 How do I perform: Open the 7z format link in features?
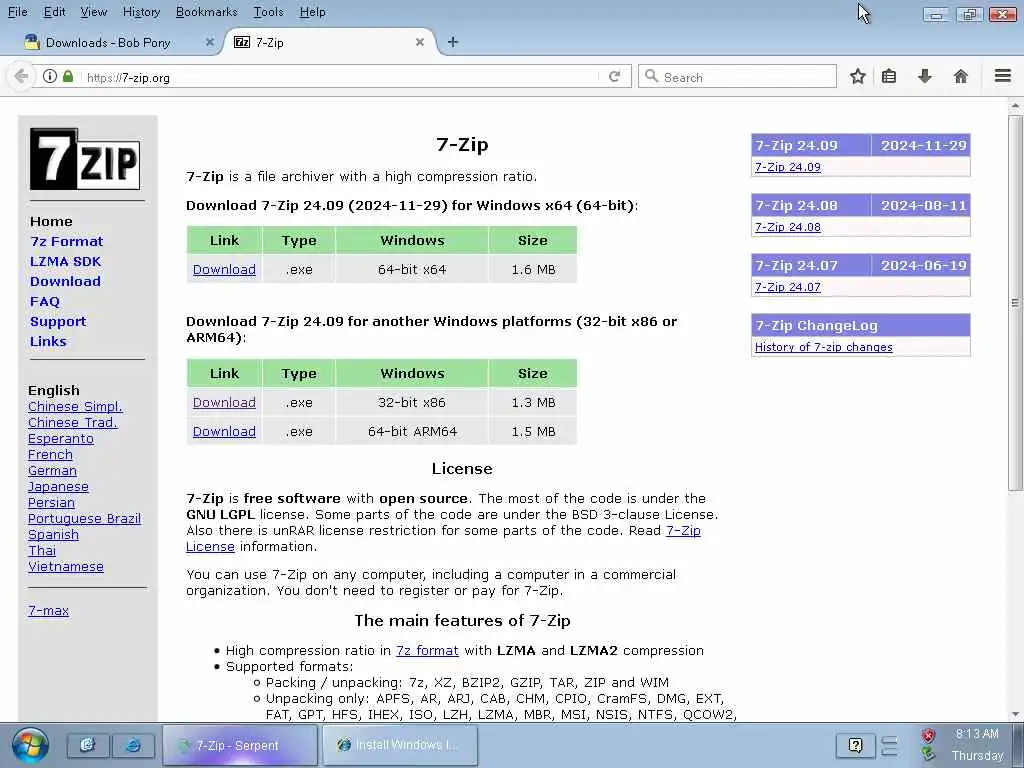427,650
